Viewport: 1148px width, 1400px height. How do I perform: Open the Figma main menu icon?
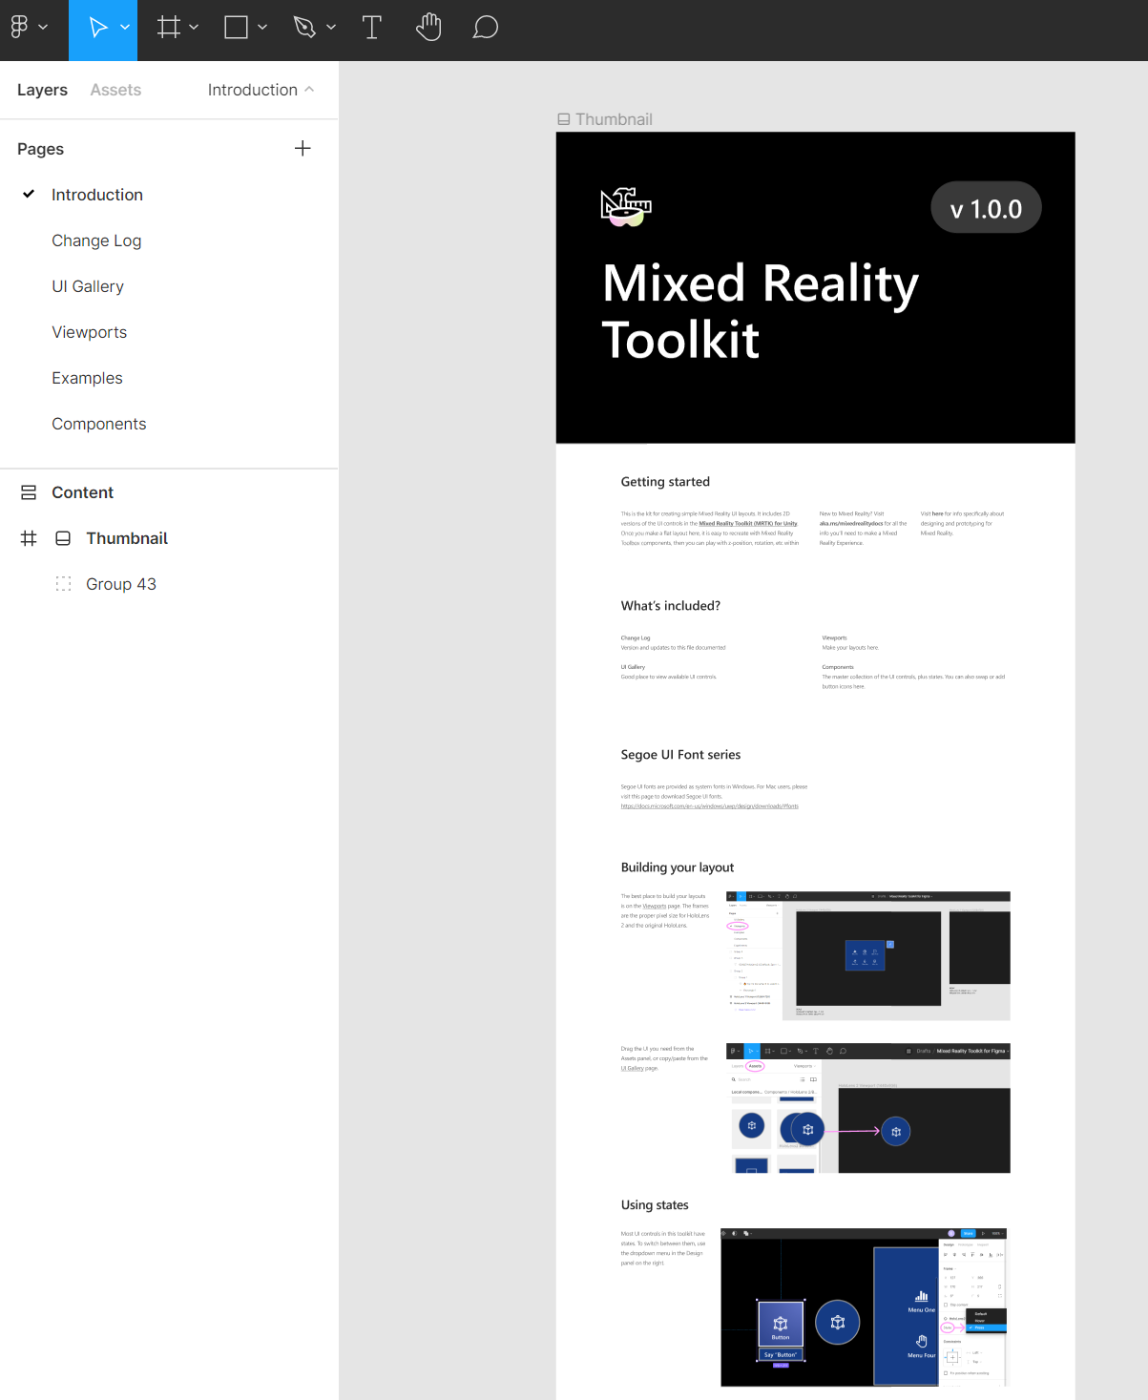pos(19,27)
